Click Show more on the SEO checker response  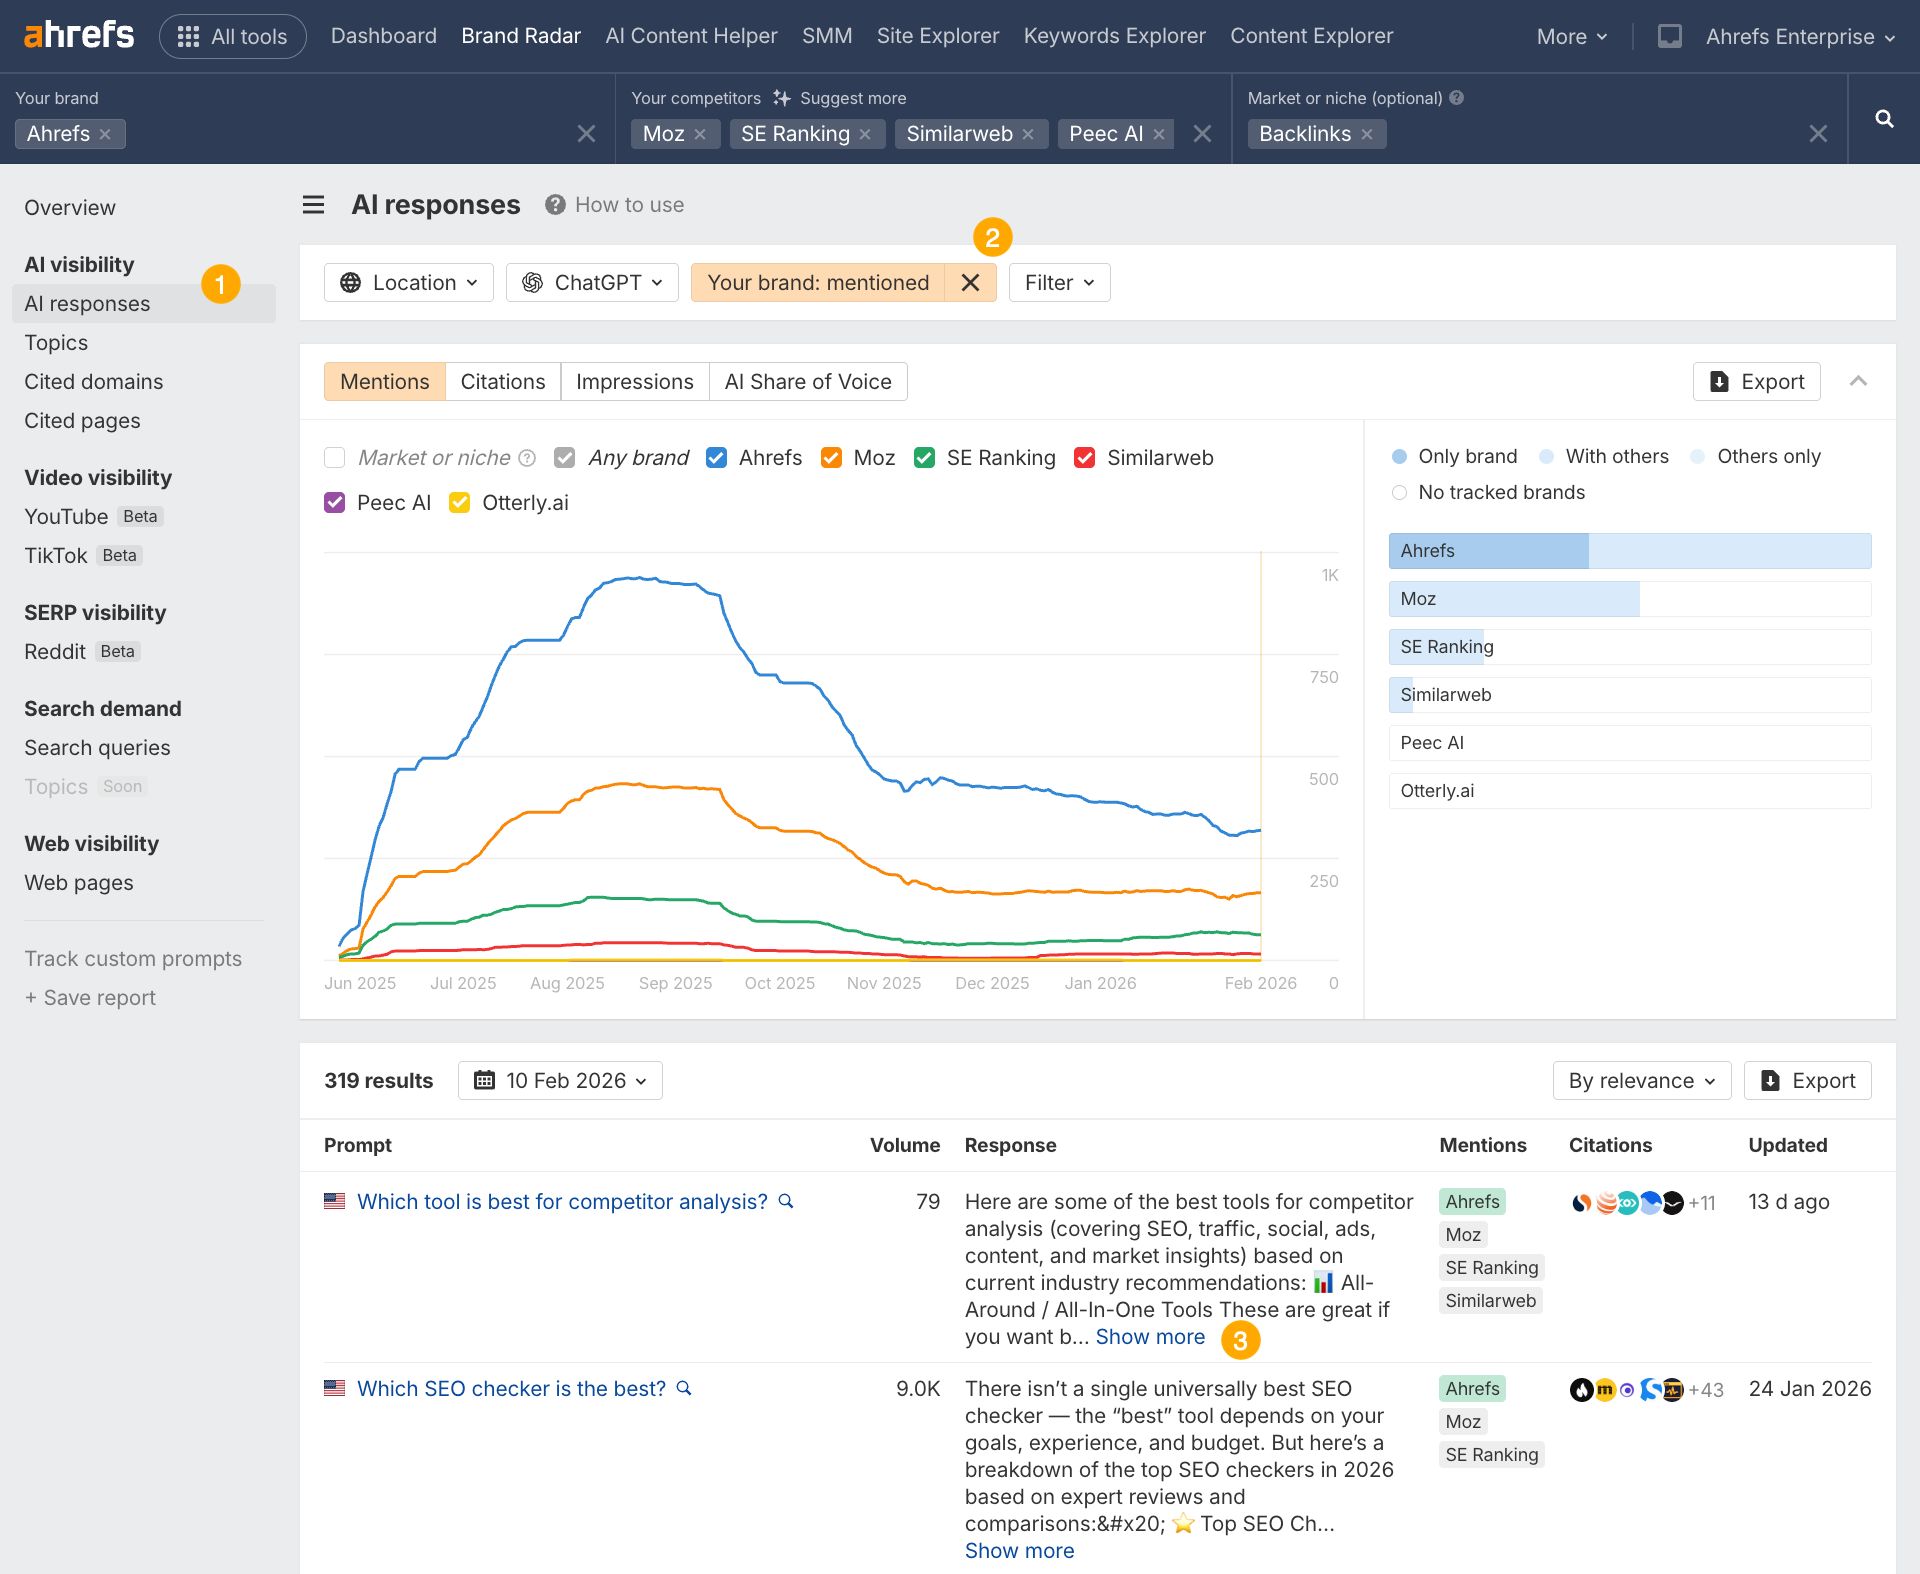[x=1019, y=1550]
